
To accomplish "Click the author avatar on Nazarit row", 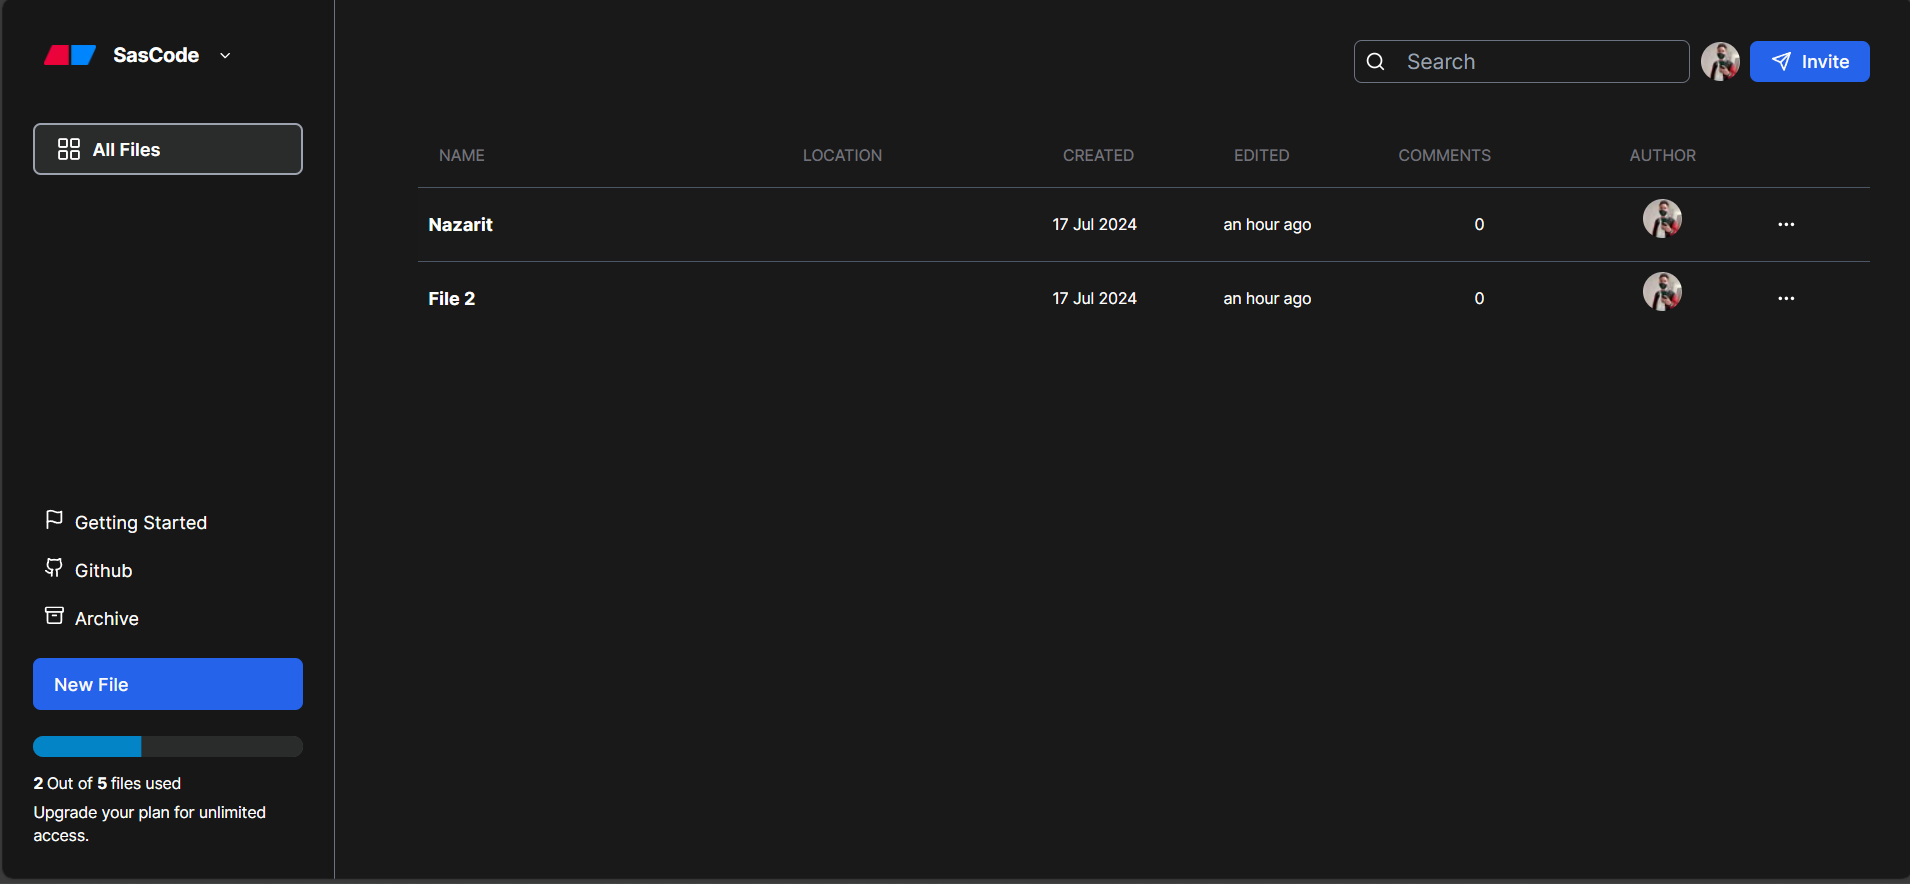I will tap(1662, 219).
